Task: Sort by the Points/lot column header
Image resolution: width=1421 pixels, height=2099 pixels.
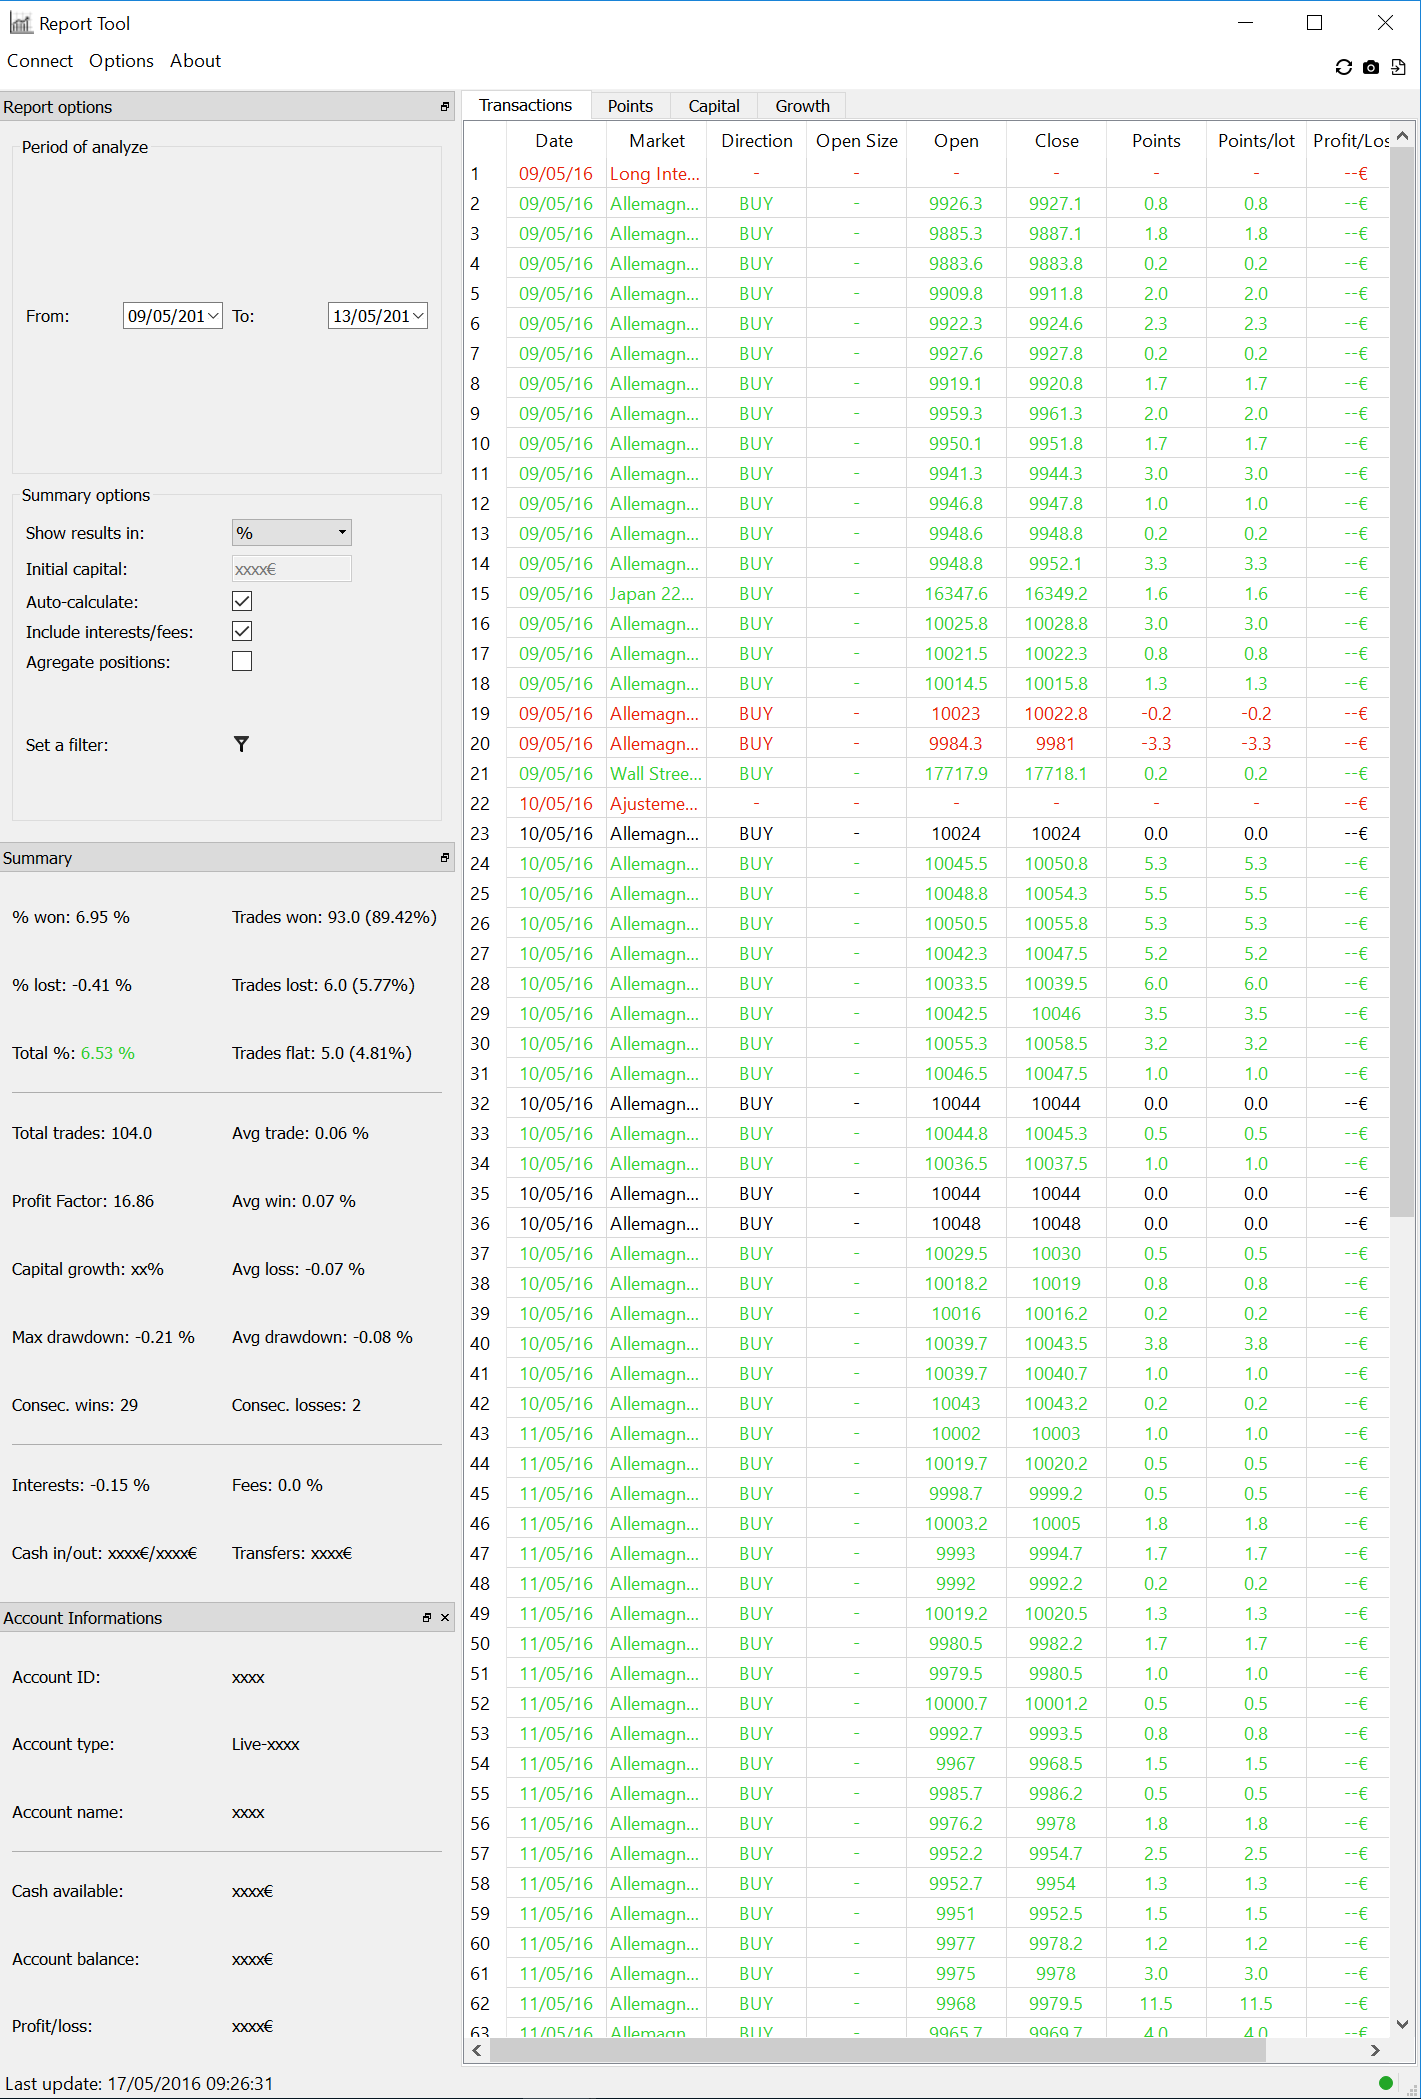Action: [x=1256, y=141]
